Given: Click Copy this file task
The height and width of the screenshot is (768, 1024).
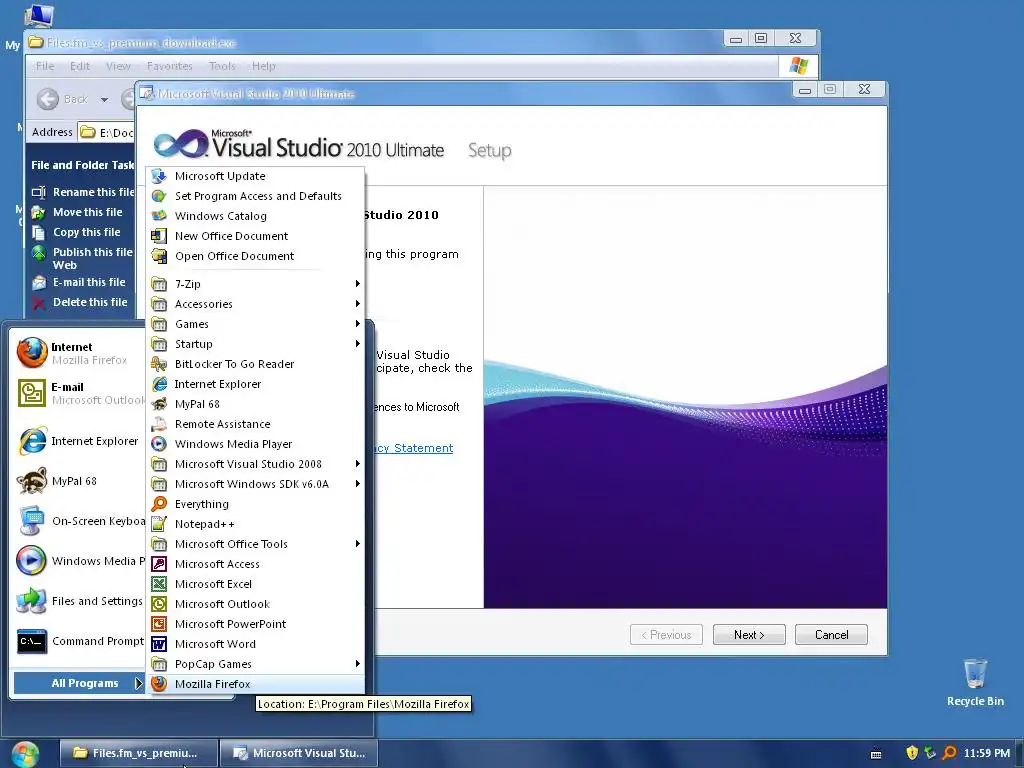Looking at the screenshot, I should [76, 232].
